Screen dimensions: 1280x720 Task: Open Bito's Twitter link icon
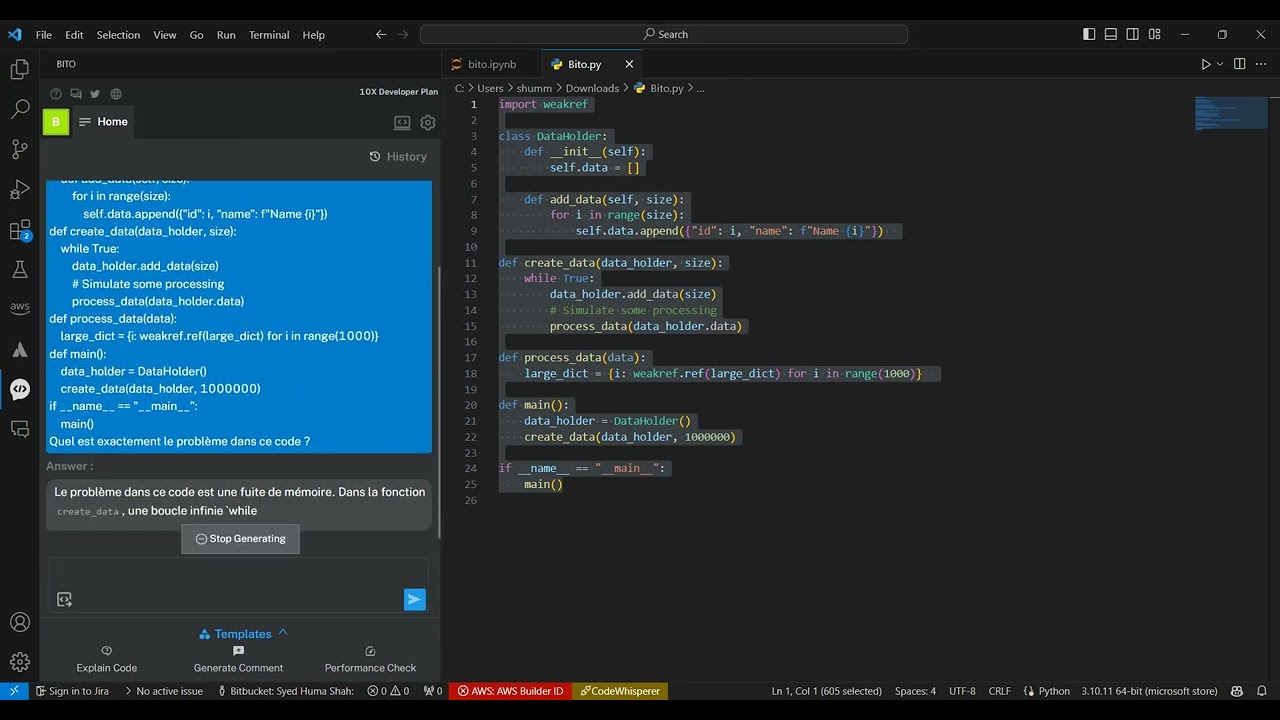point(95,94)
